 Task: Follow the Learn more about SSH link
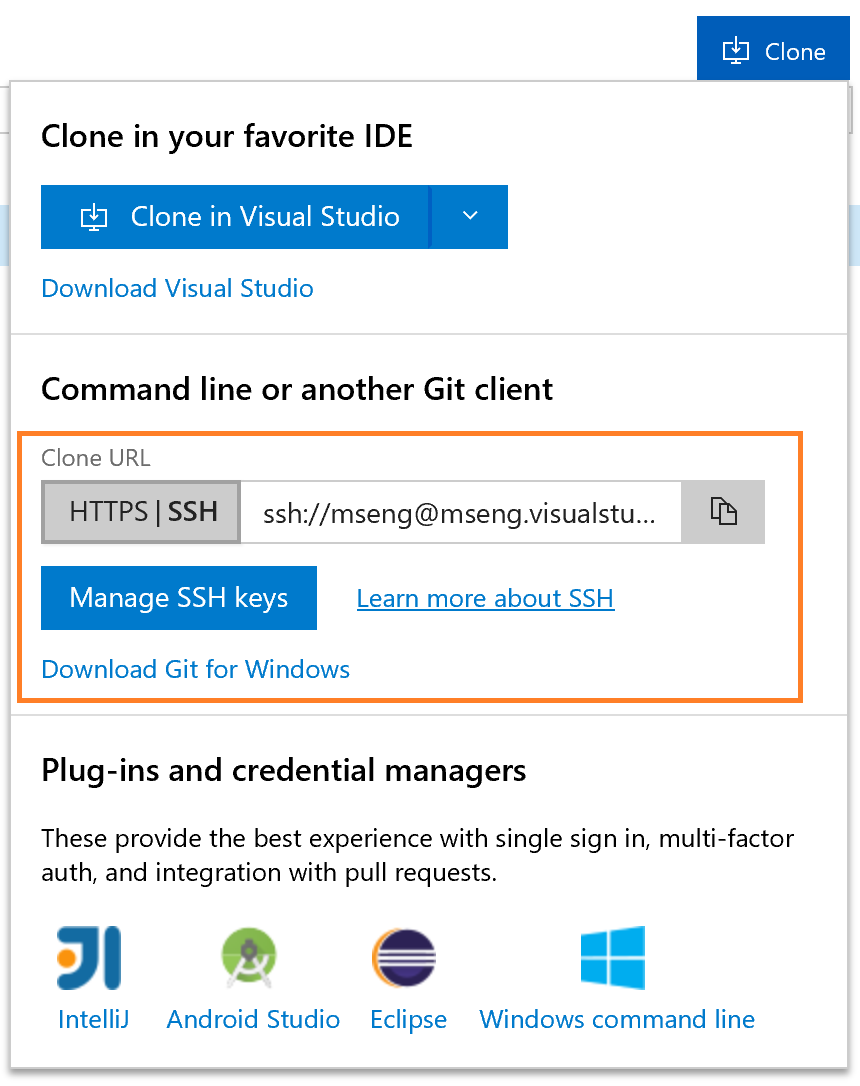point(485,598)
